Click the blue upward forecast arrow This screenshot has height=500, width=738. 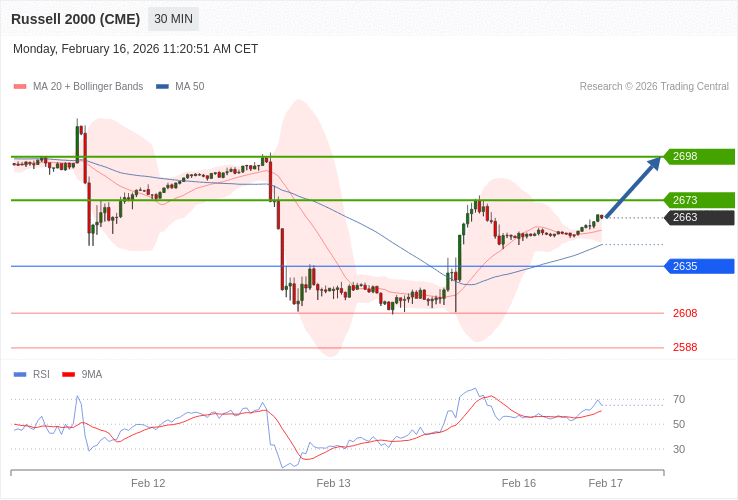[x=633, y=187]
